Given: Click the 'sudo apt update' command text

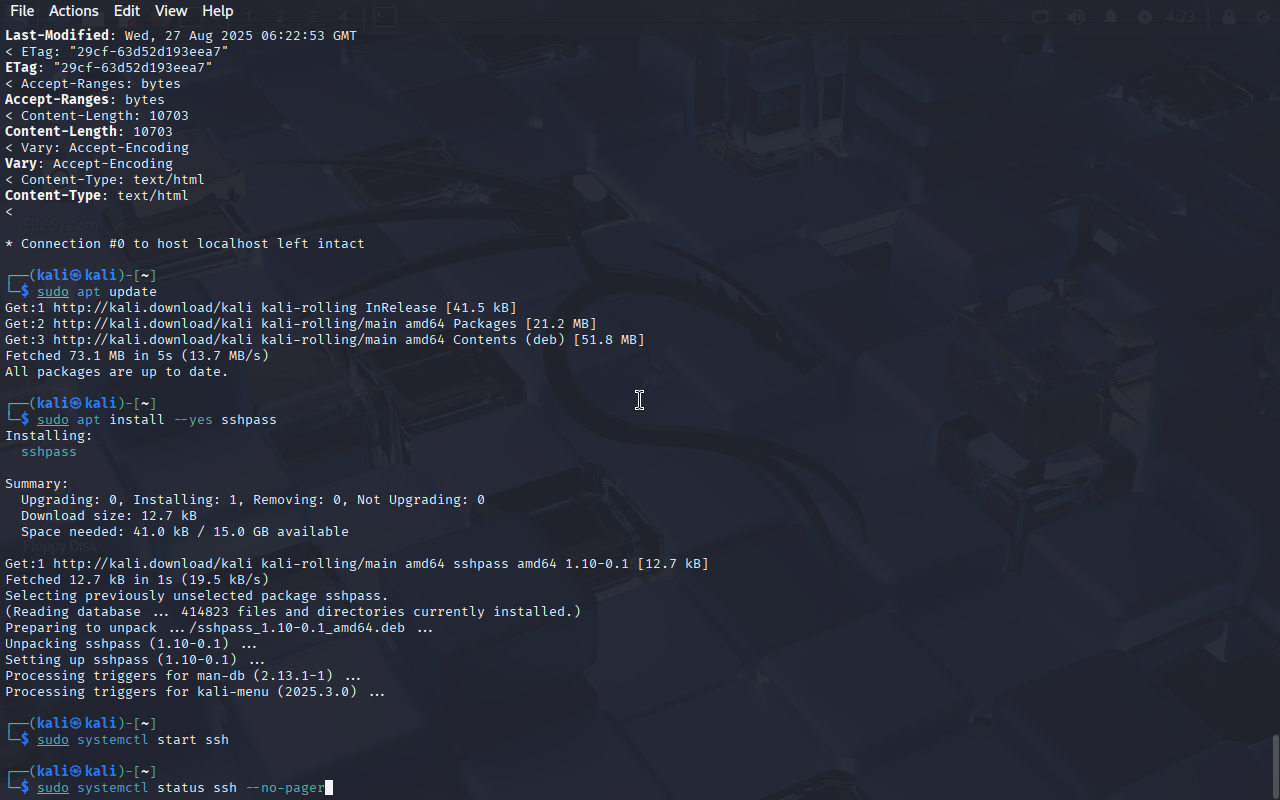Looking at the screenshot, I should 97,292.
